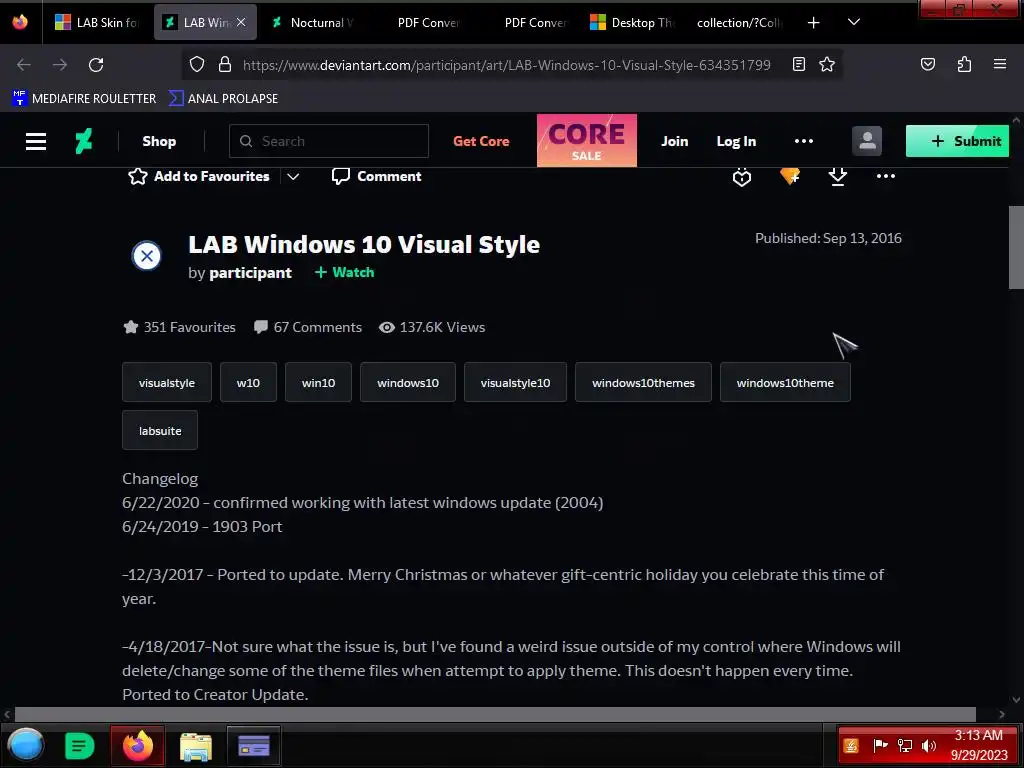This screenshot has width=1024, height=768.
Task: Click the orange diamond Core icon
Action: [x=790, y=176]
